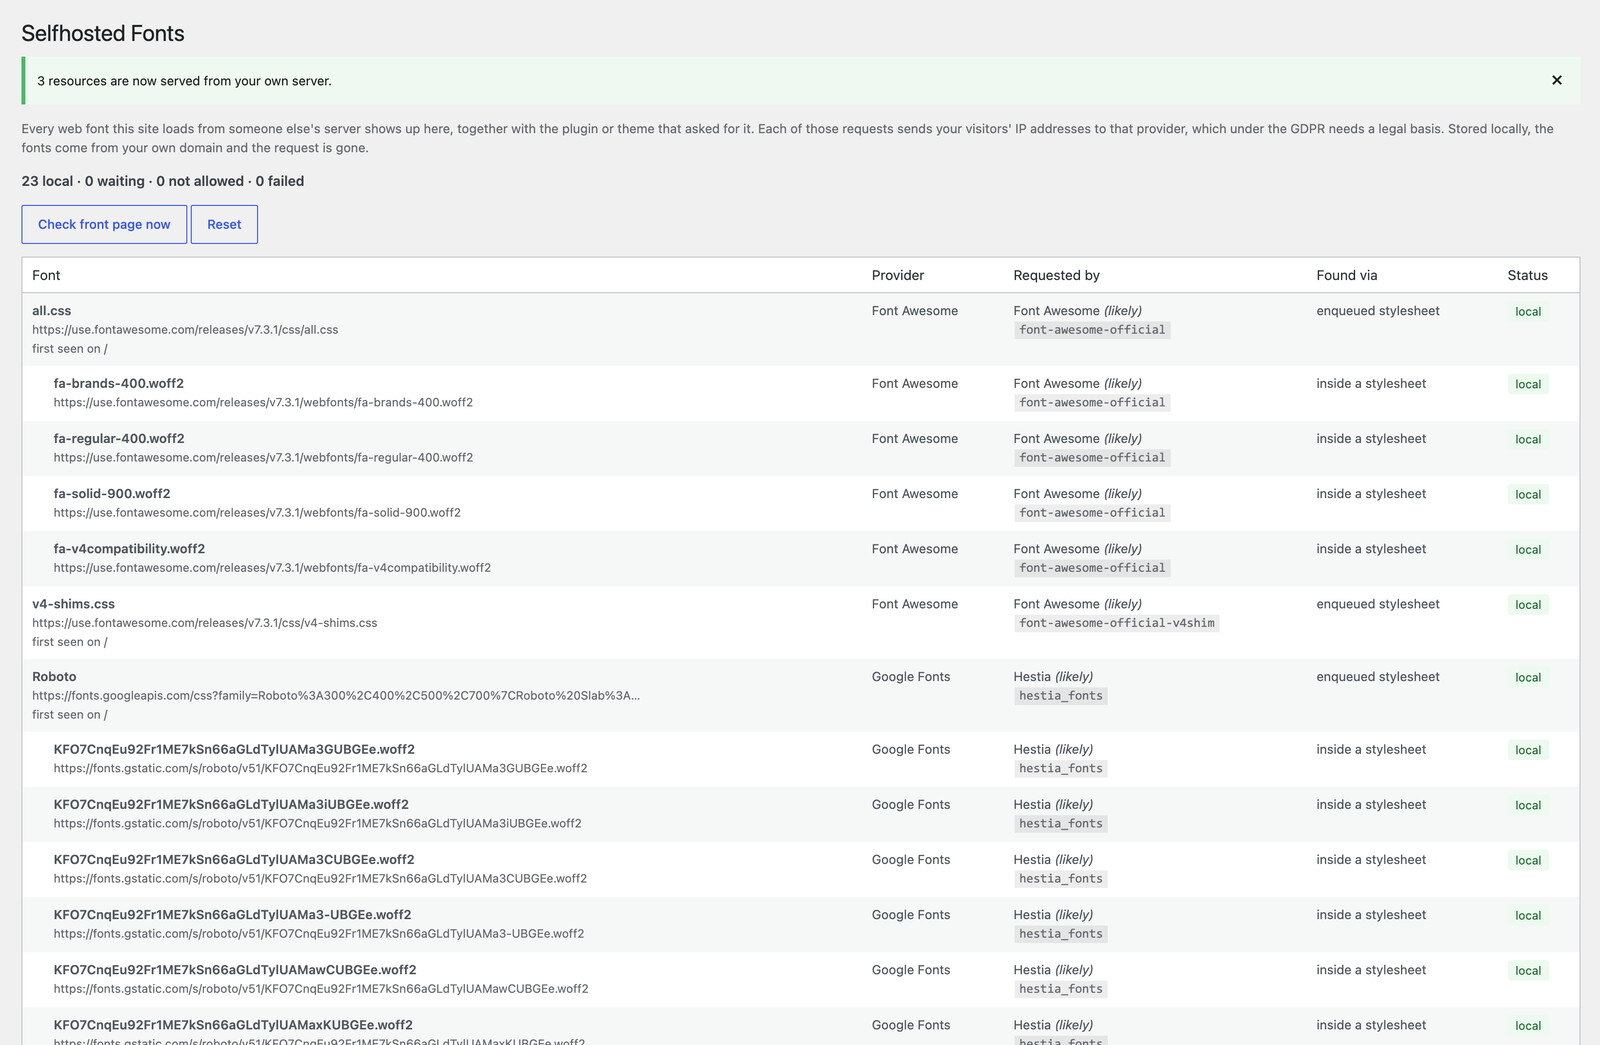Image resolution: width=1600 pixels, height=1045 pixels.
Task: Click the 23 local status summary line
Action: [x=163, y=181]
